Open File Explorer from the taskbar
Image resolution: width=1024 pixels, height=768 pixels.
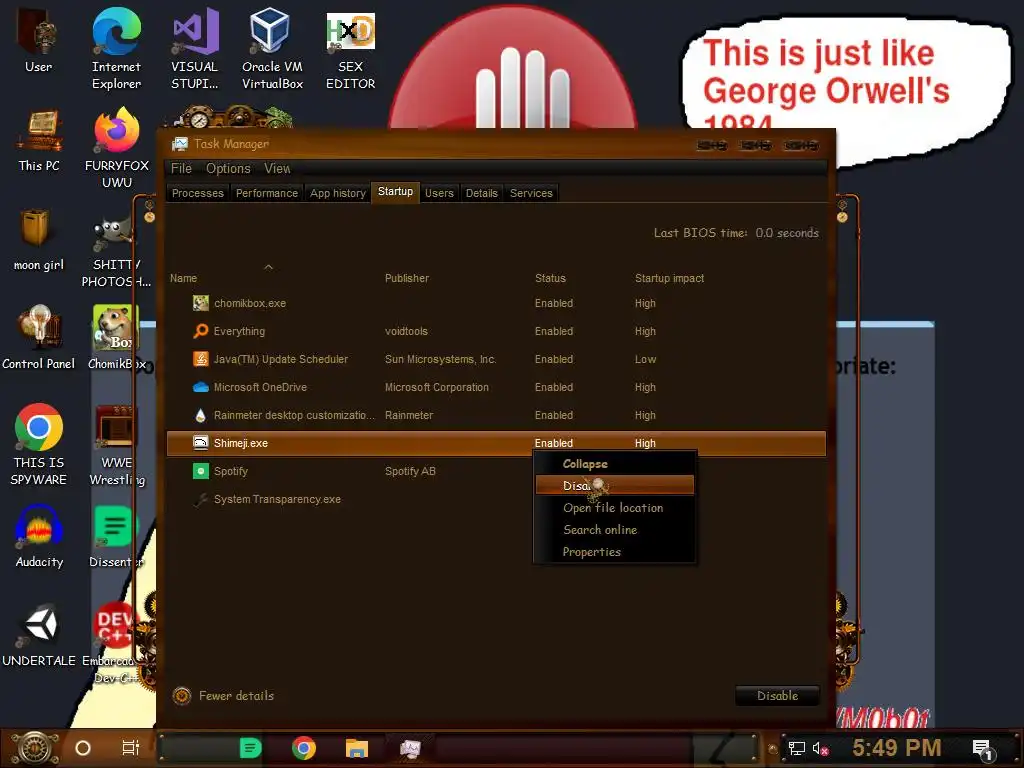click(357, 748)
